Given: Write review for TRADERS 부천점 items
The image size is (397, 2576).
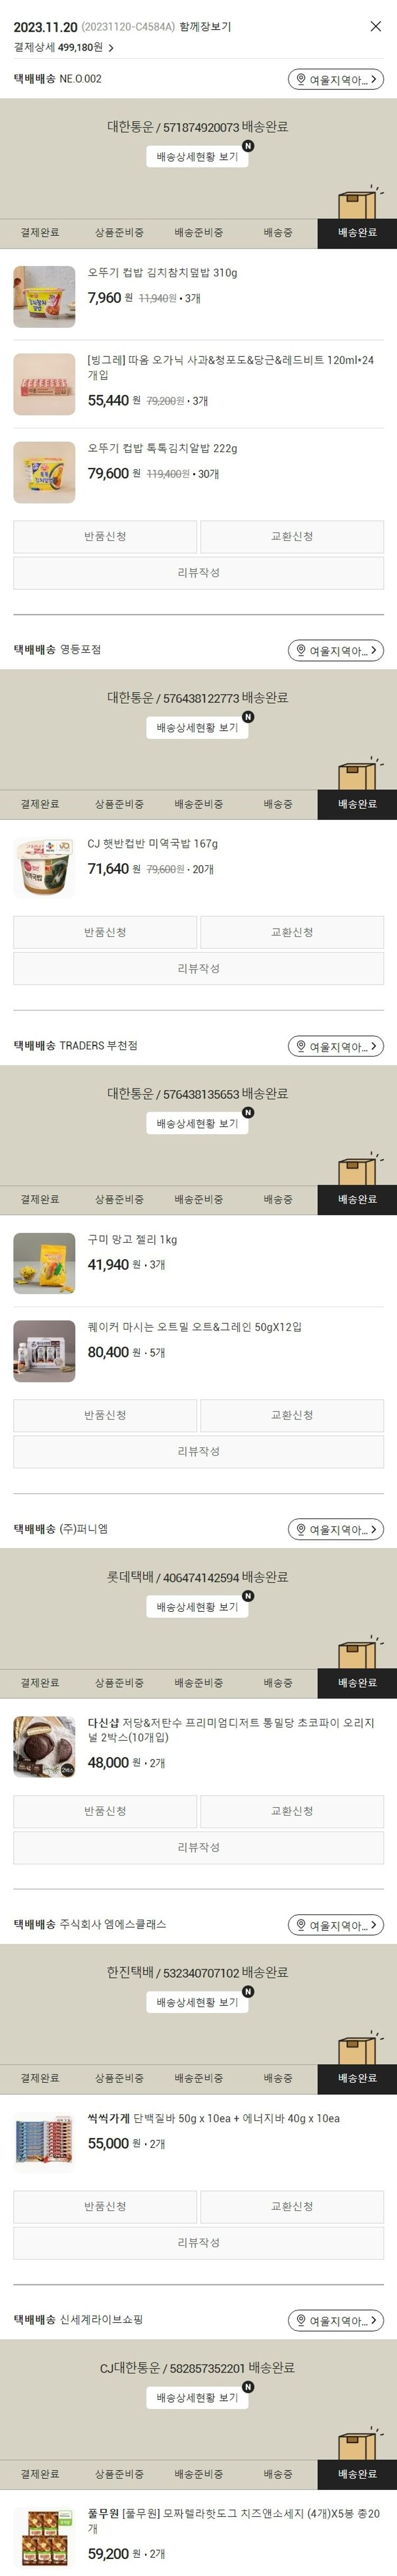Looking at the screenshot, I should click(x=198, y=1451).
